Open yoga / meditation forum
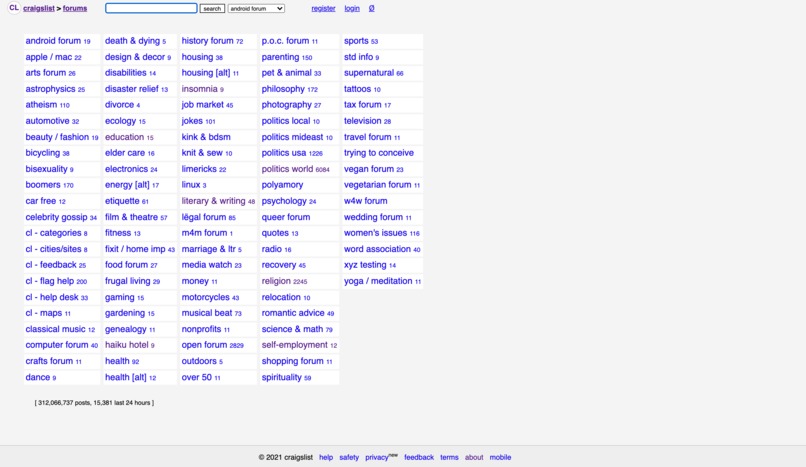The width and height of the screenshot is (806, 467). [378, 281]
